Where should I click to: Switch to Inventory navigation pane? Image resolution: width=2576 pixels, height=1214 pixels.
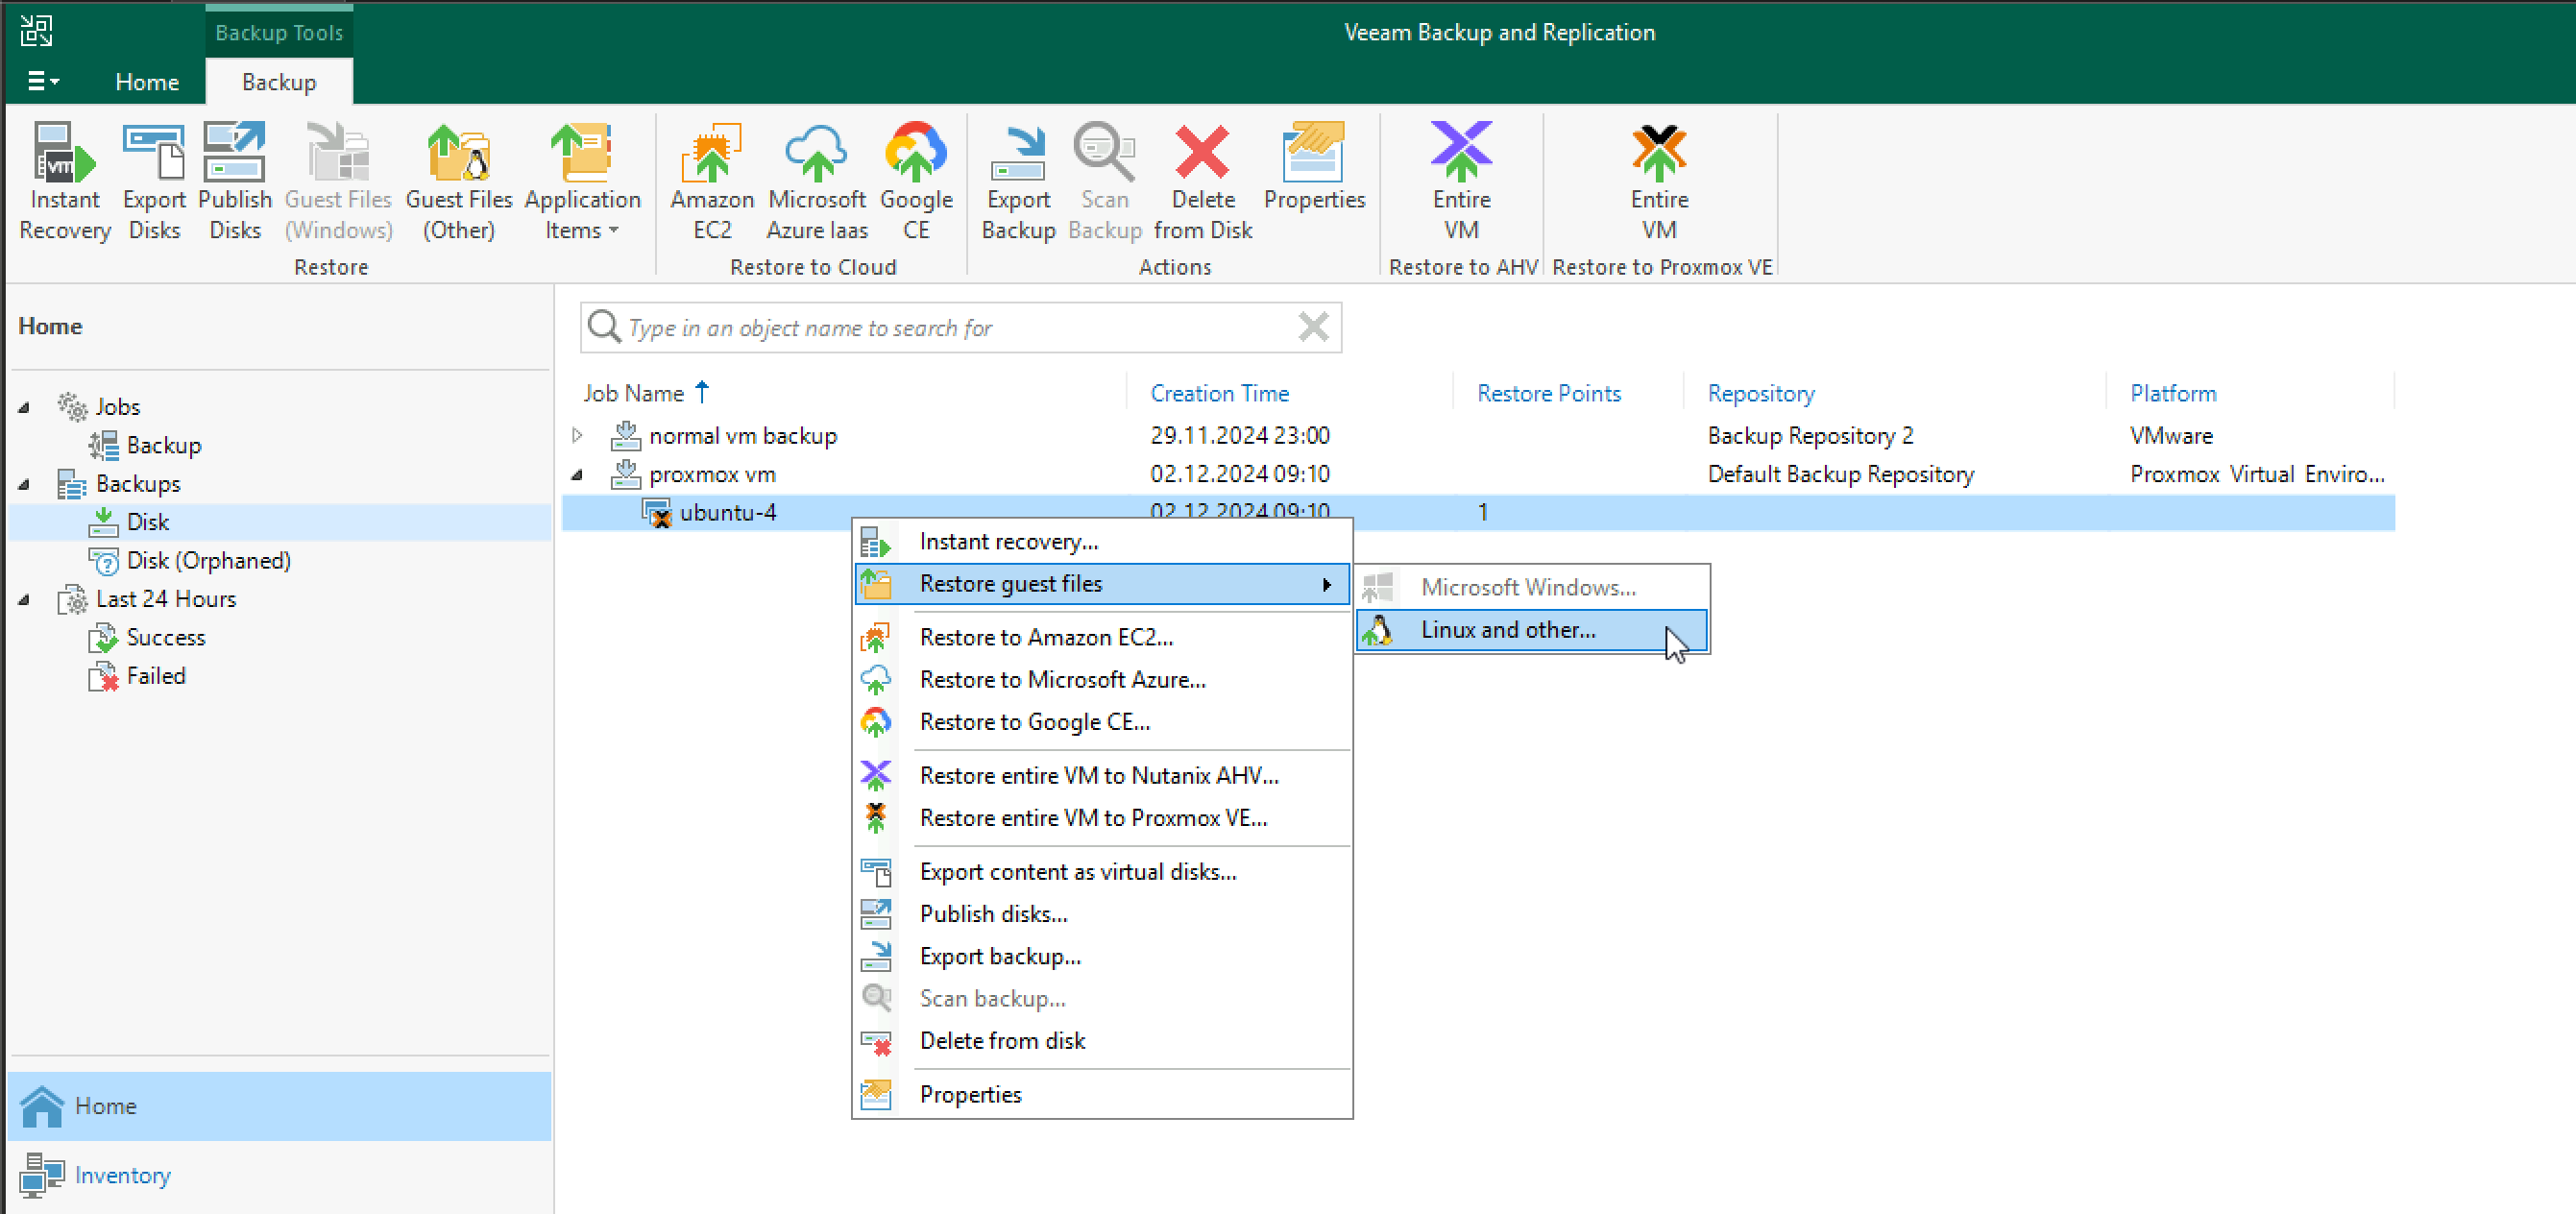(x=279, y=1175)
